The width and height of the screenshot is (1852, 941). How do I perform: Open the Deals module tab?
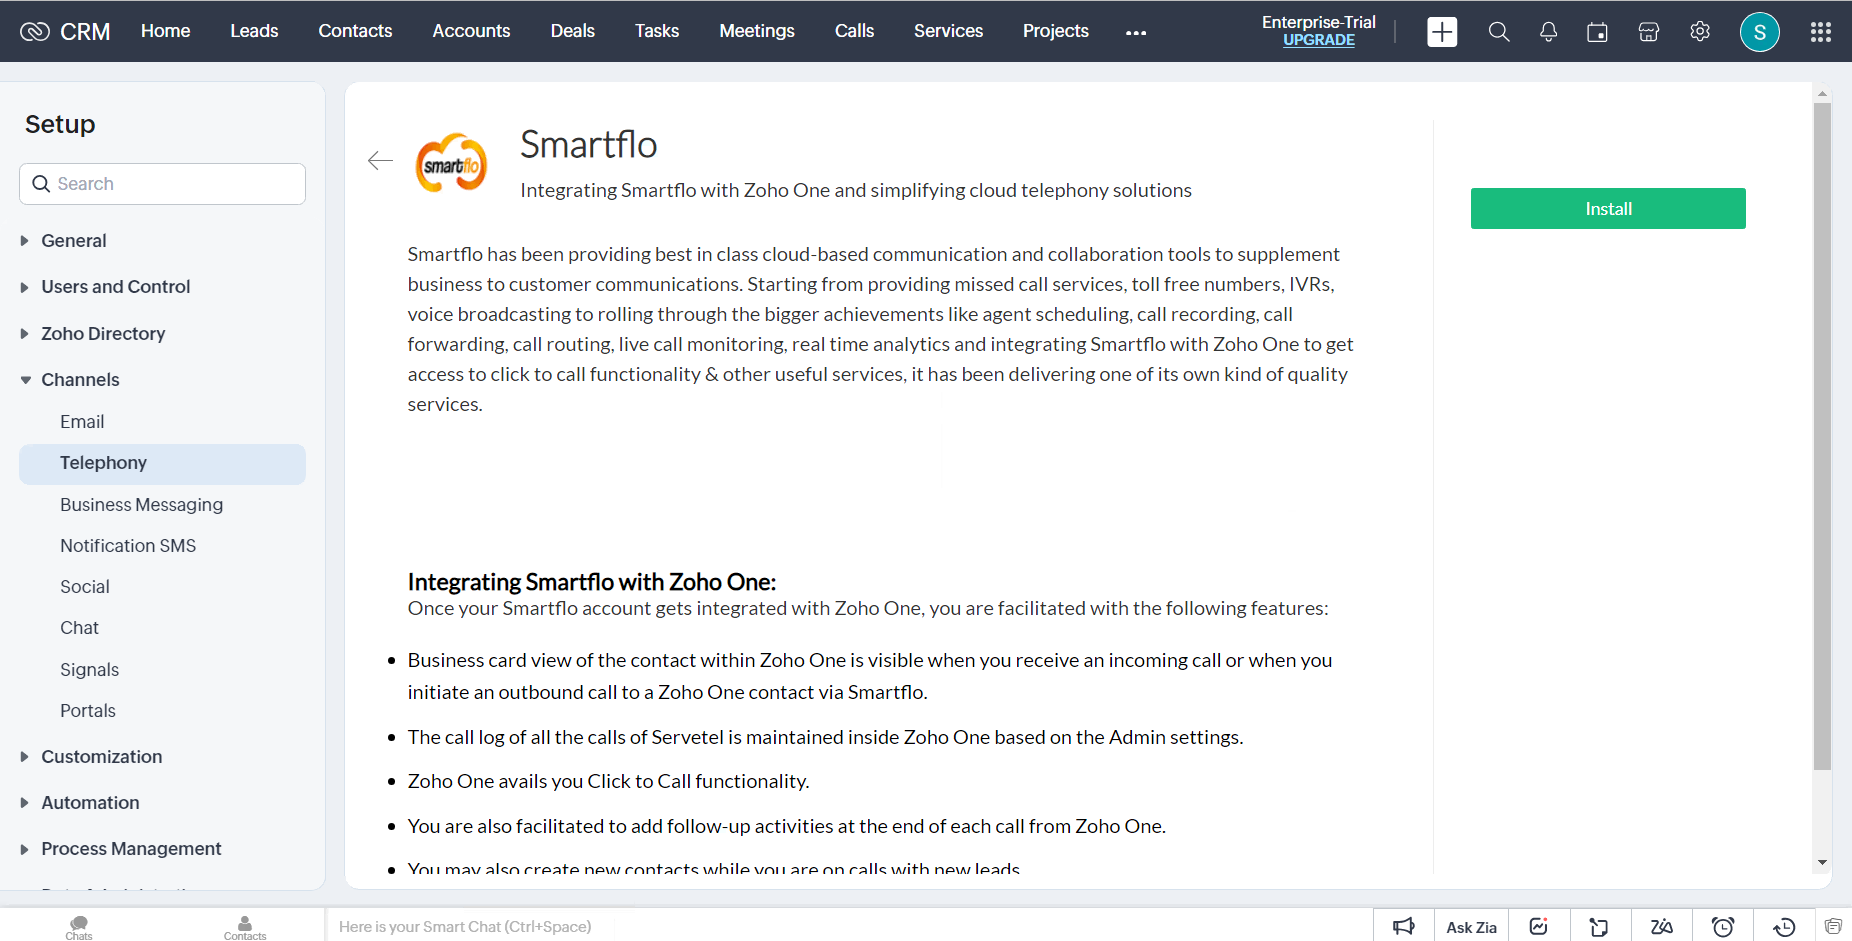[x=572, y=31]
